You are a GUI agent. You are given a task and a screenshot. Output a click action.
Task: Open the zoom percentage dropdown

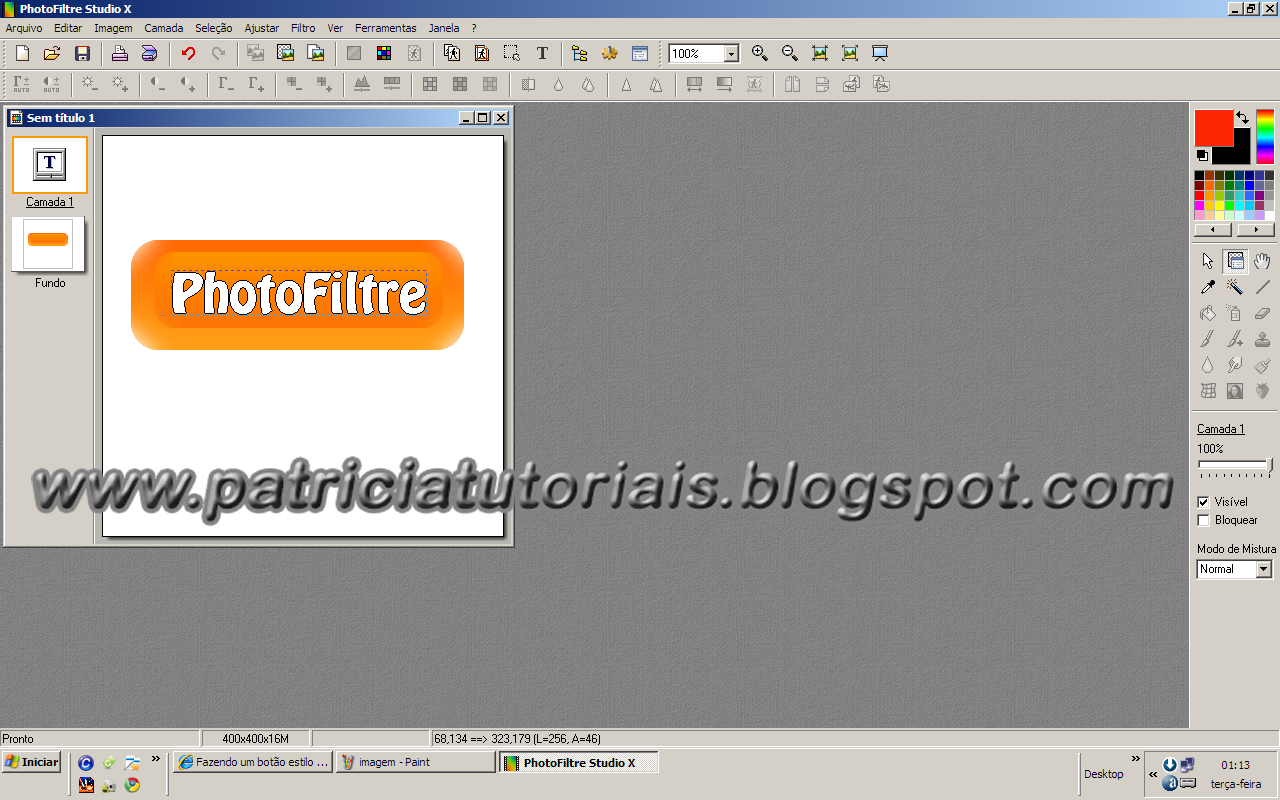(x=730, y=53)
